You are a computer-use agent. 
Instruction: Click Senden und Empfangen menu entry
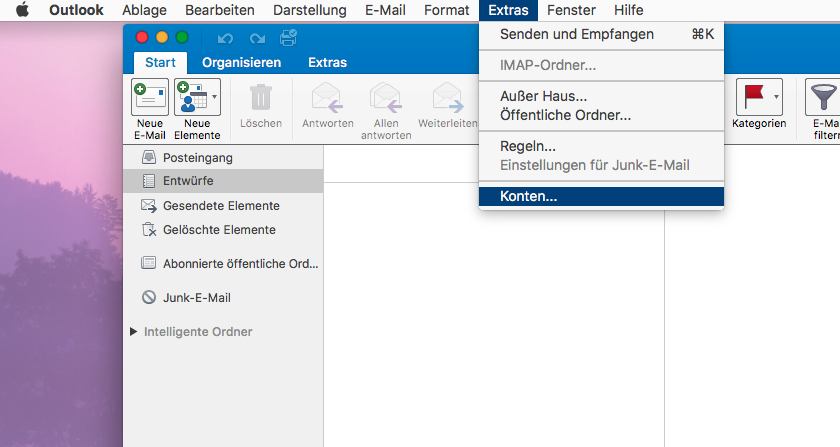pyautogui.click(x=577, y=34)
